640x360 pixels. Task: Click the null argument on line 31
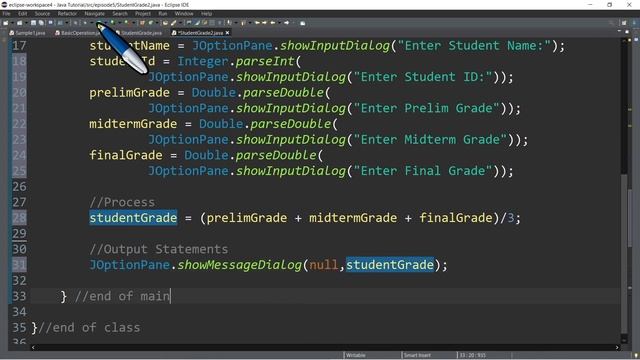point(324,265)
